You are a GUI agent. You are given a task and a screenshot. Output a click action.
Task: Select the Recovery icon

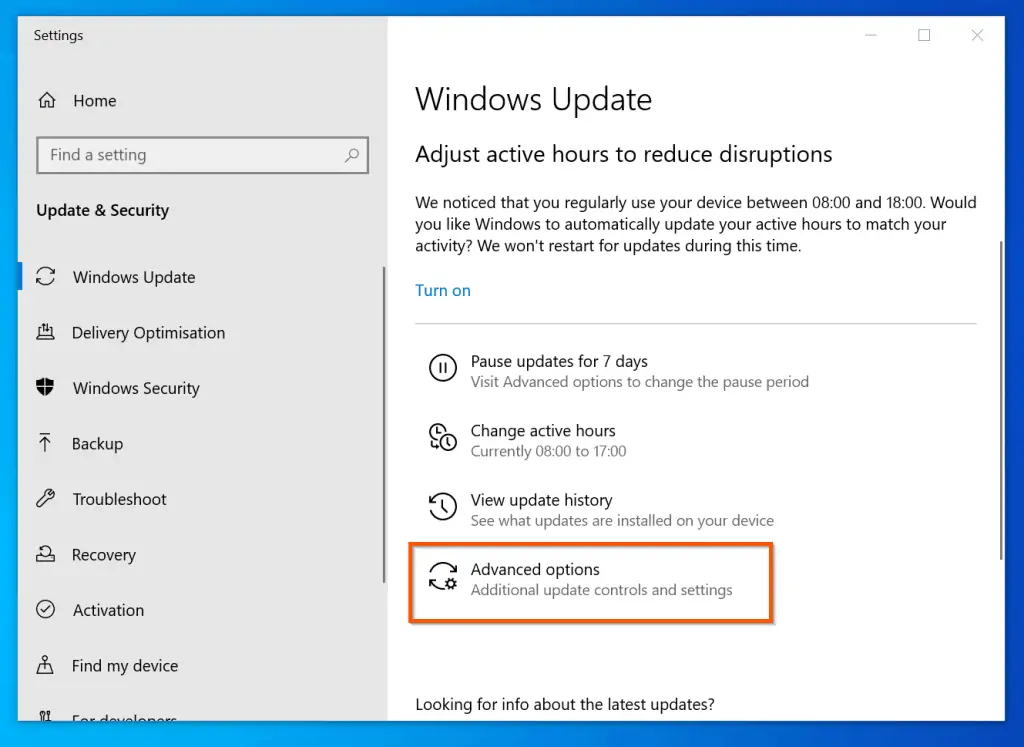(x=46, y=554)
